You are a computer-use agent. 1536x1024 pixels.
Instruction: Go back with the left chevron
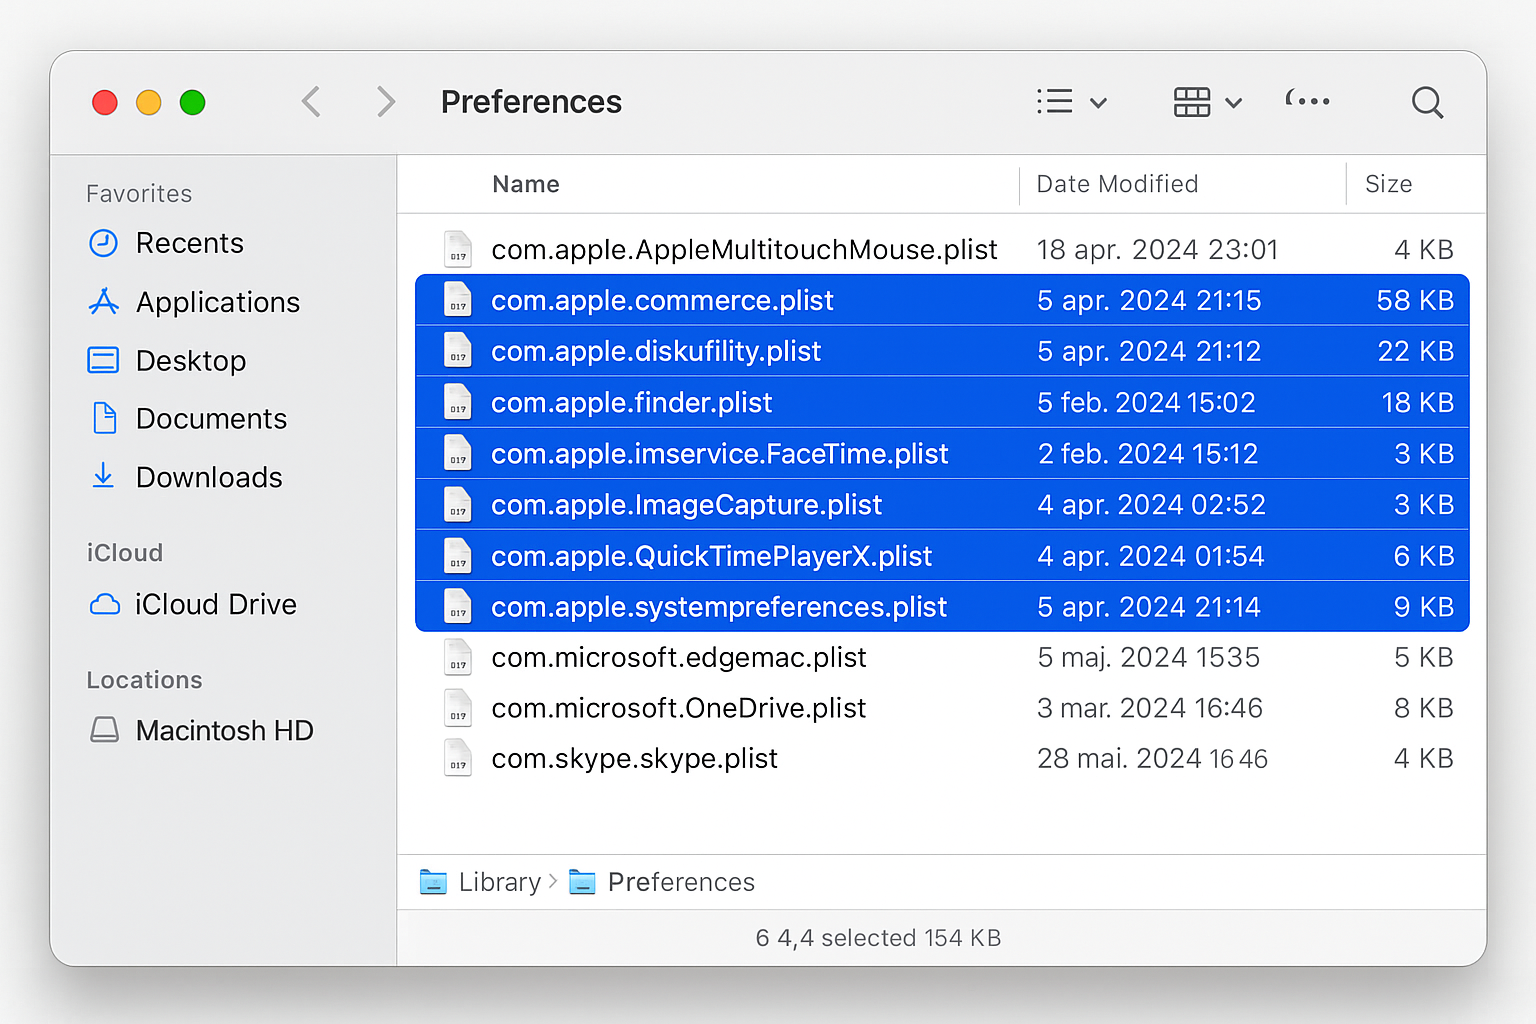(311, 101)
